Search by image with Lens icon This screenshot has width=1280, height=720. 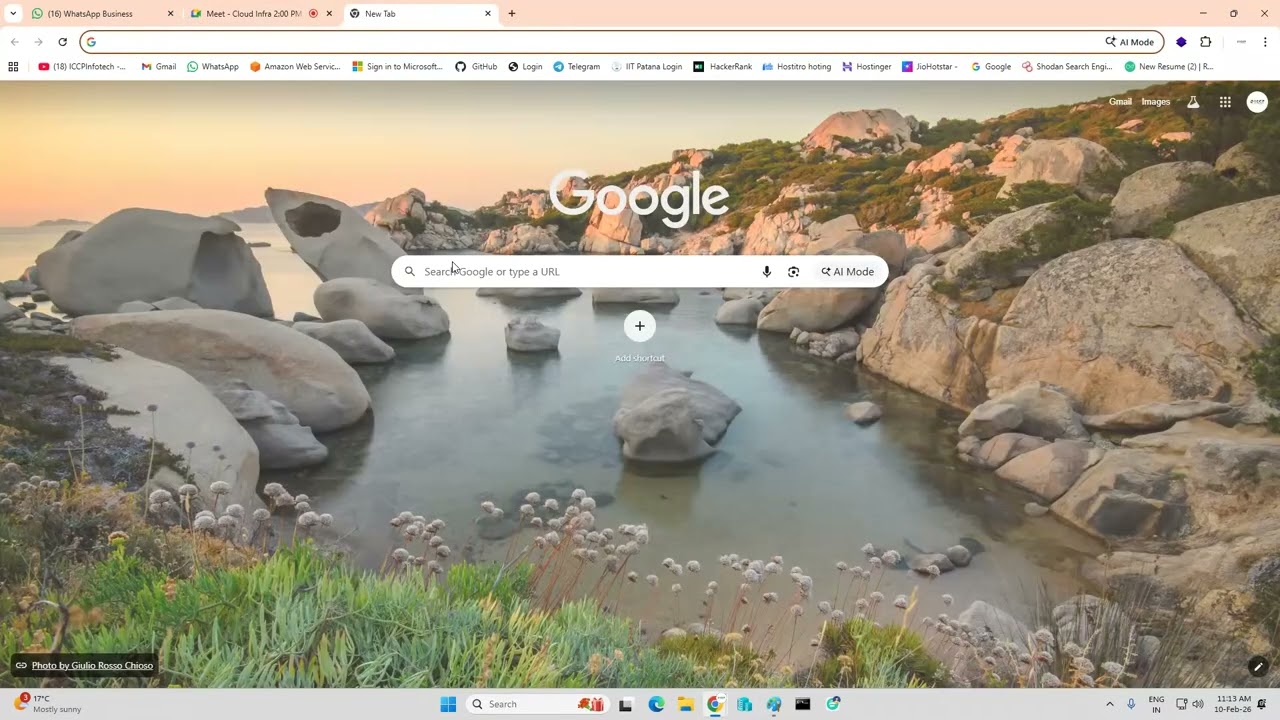(x=794, y=272)
